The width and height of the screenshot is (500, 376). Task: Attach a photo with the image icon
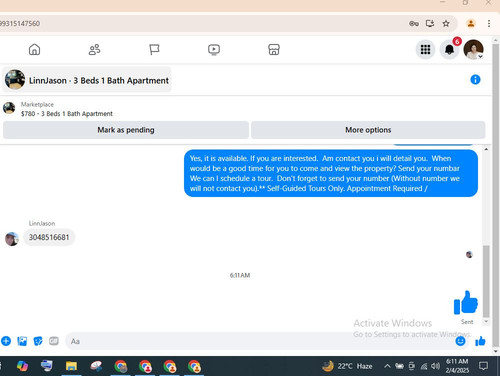tap(22, 341)
